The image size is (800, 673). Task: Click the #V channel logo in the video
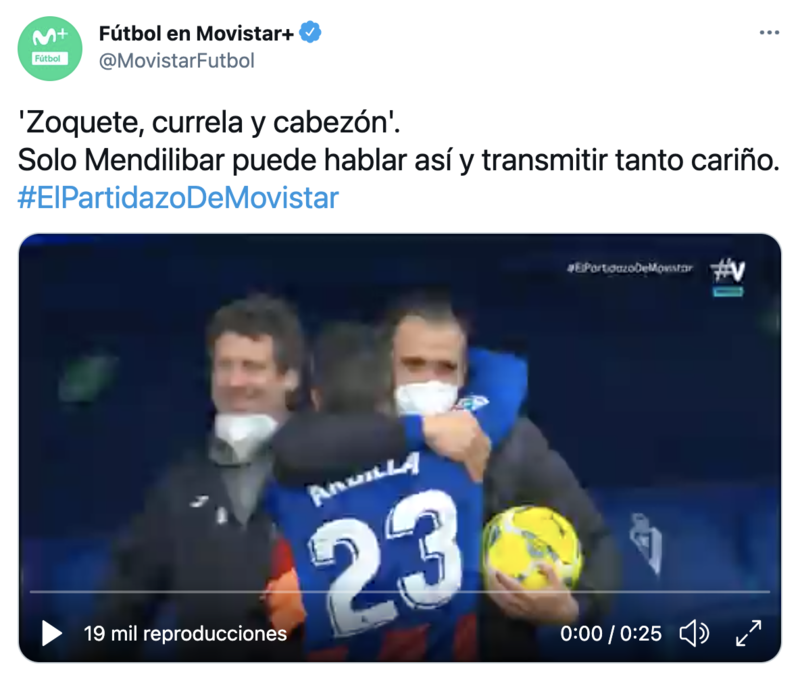click(728, 277)
